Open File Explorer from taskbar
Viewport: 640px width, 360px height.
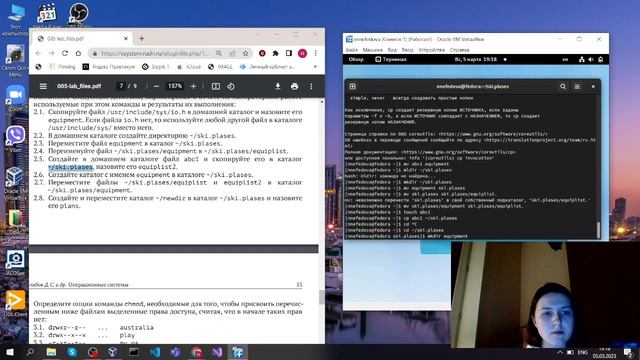point(51,352)
